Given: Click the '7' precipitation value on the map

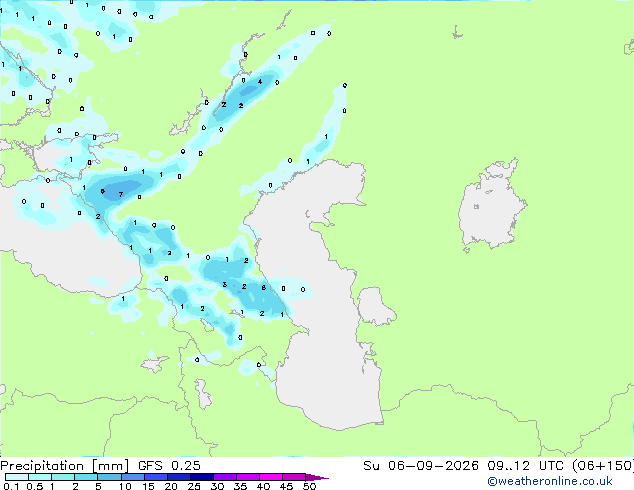Looking at the screenshot, I should 120,195.
